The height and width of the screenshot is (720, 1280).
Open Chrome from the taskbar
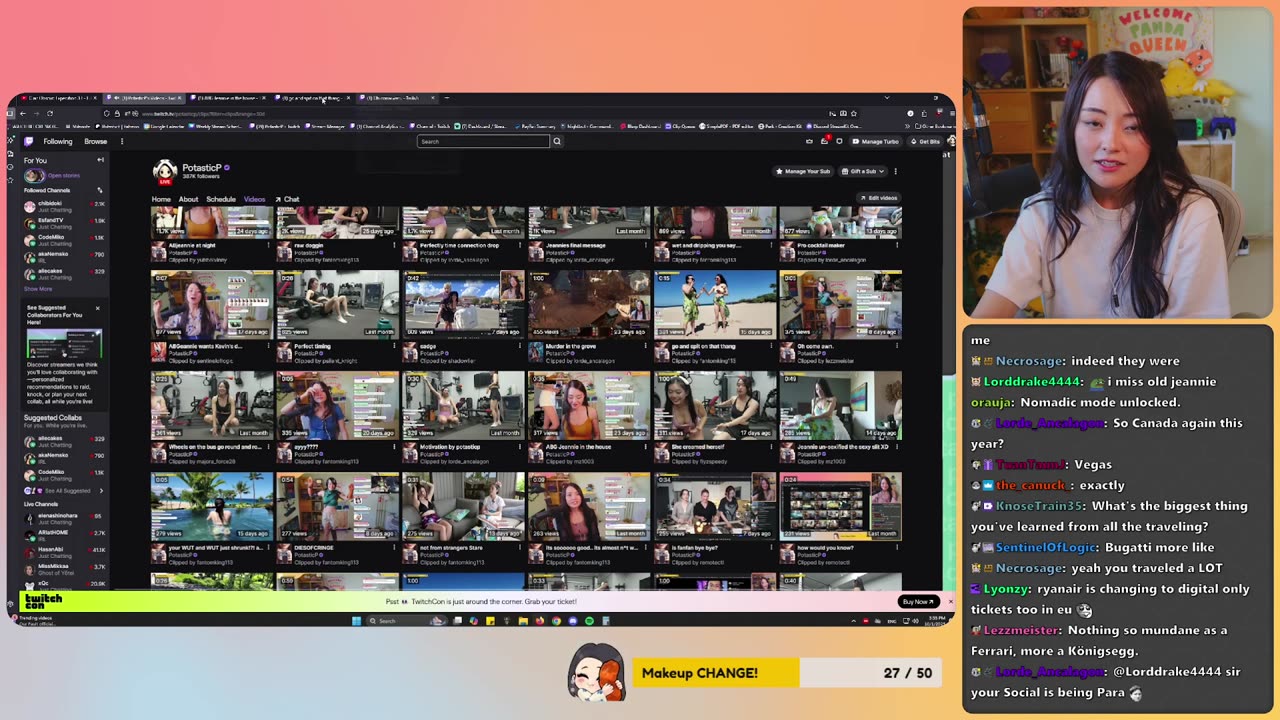(x=556, y=621)
